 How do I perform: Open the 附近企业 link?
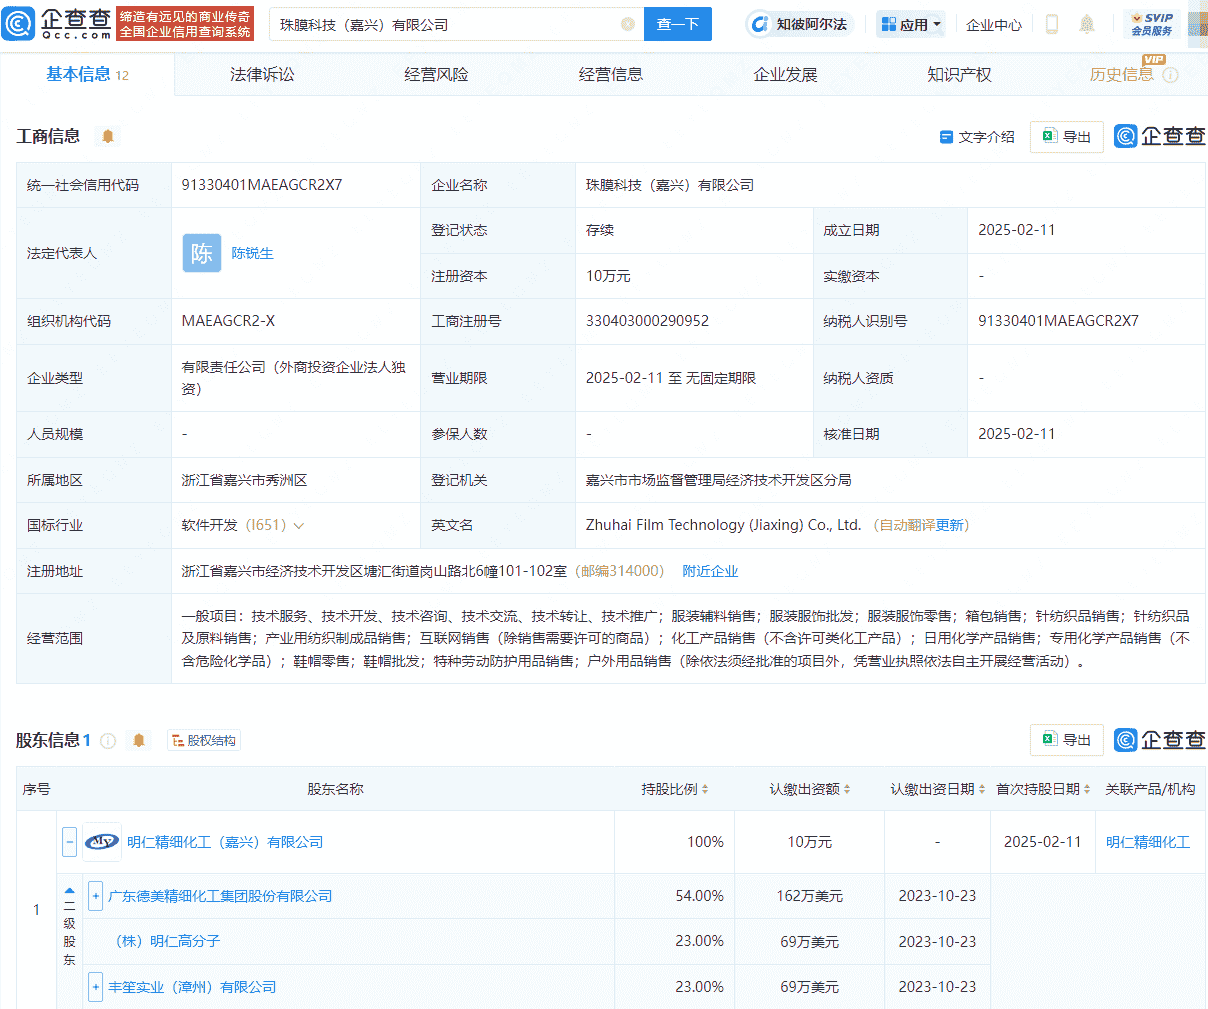point(710,570)
